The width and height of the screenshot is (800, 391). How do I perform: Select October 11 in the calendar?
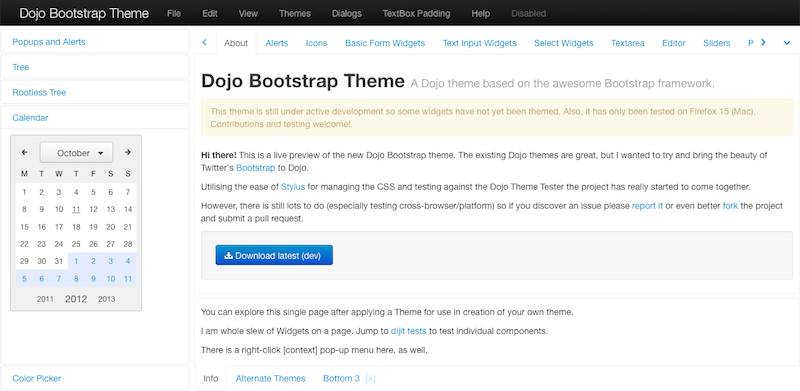76,209
